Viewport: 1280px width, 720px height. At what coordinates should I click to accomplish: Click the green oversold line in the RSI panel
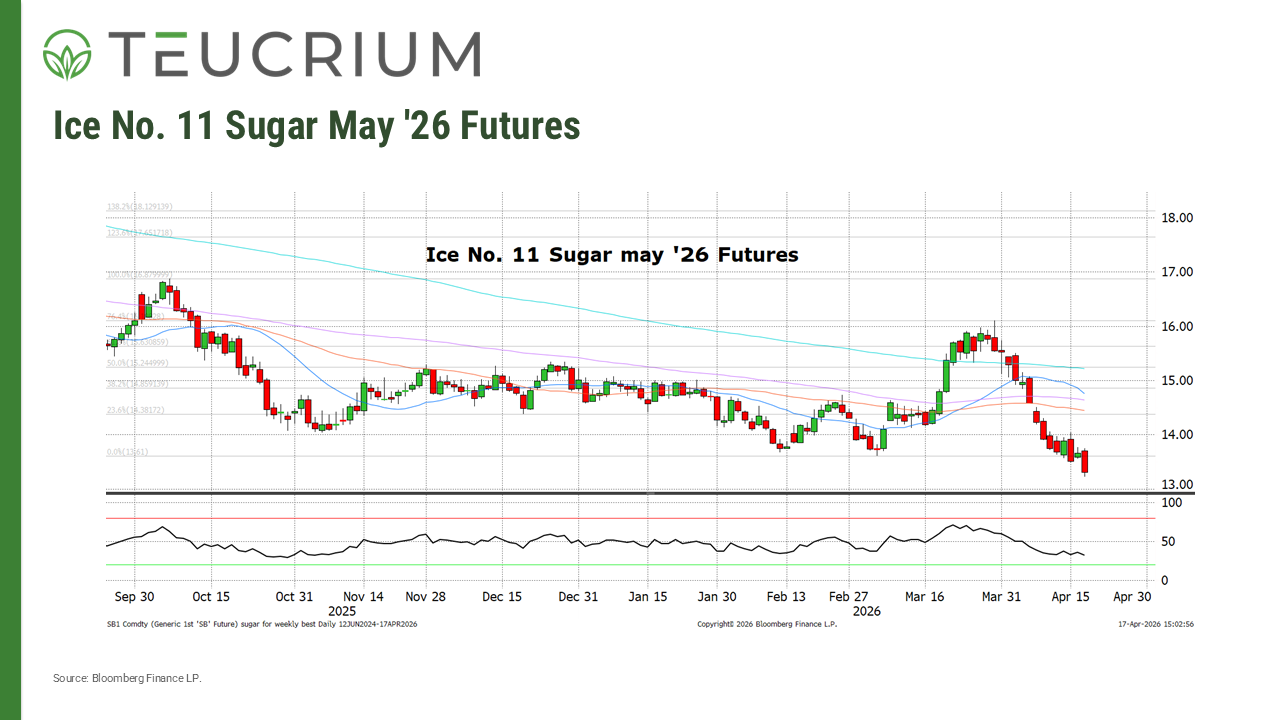(630, 565)
